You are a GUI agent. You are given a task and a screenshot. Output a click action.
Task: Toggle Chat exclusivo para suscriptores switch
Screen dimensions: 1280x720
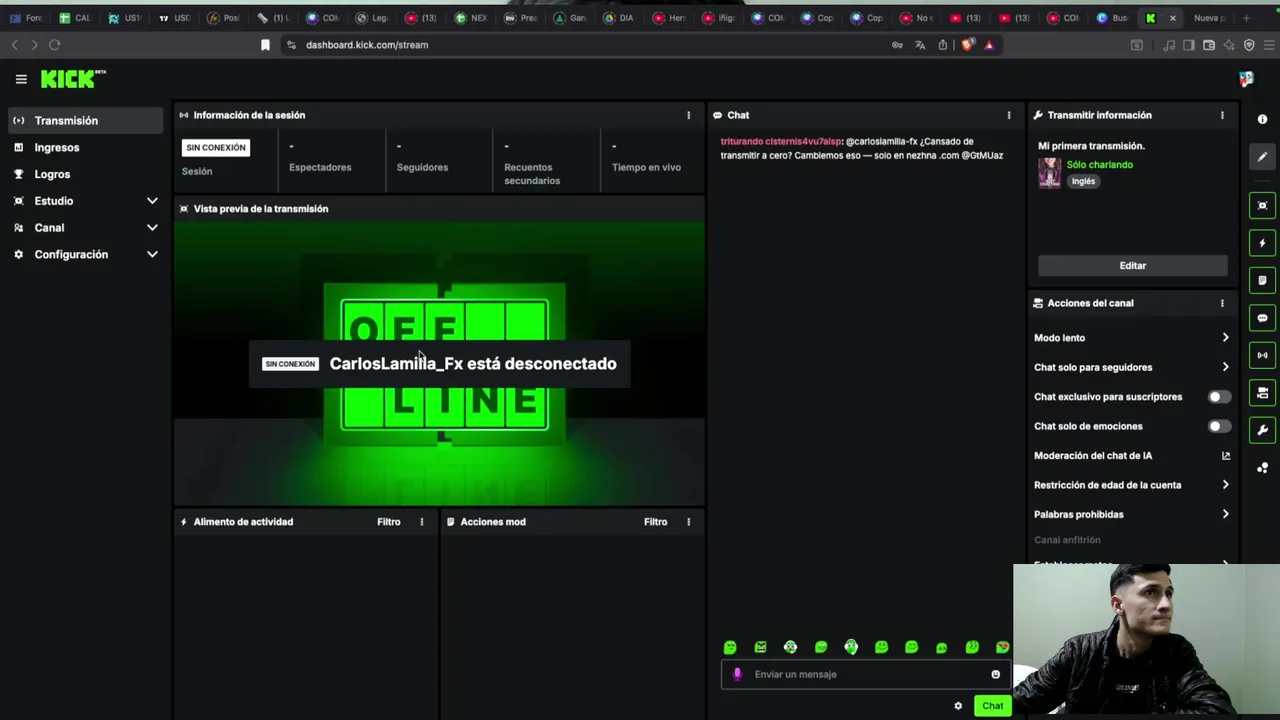(x=1218, y=397)
